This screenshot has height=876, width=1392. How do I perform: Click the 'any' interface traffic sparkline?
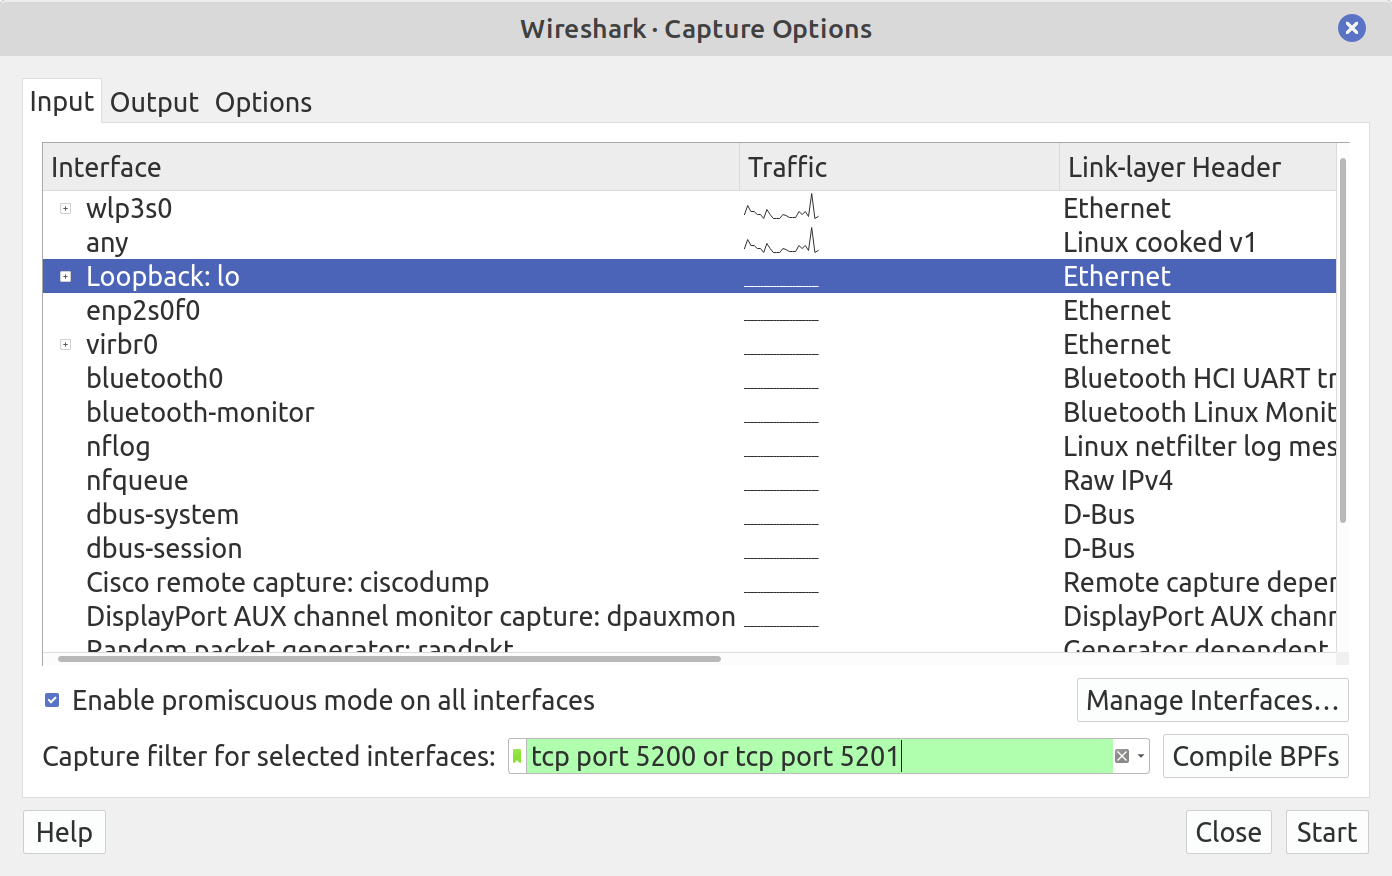pos(781,242)
